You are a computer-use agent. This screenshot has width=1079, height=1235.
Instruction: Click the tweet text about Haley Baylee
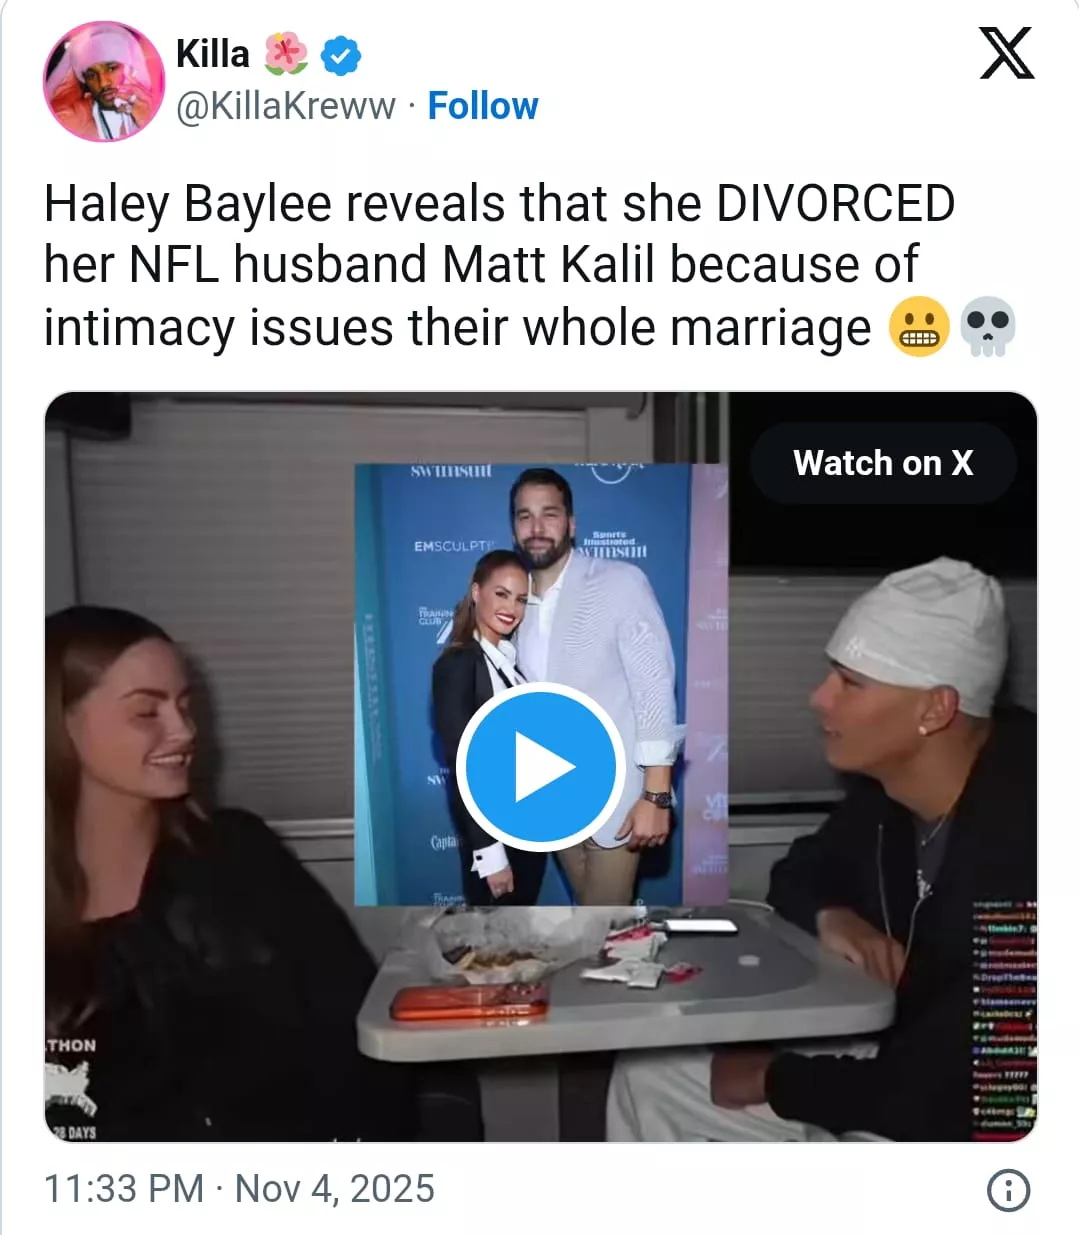(x=500, y=266)
